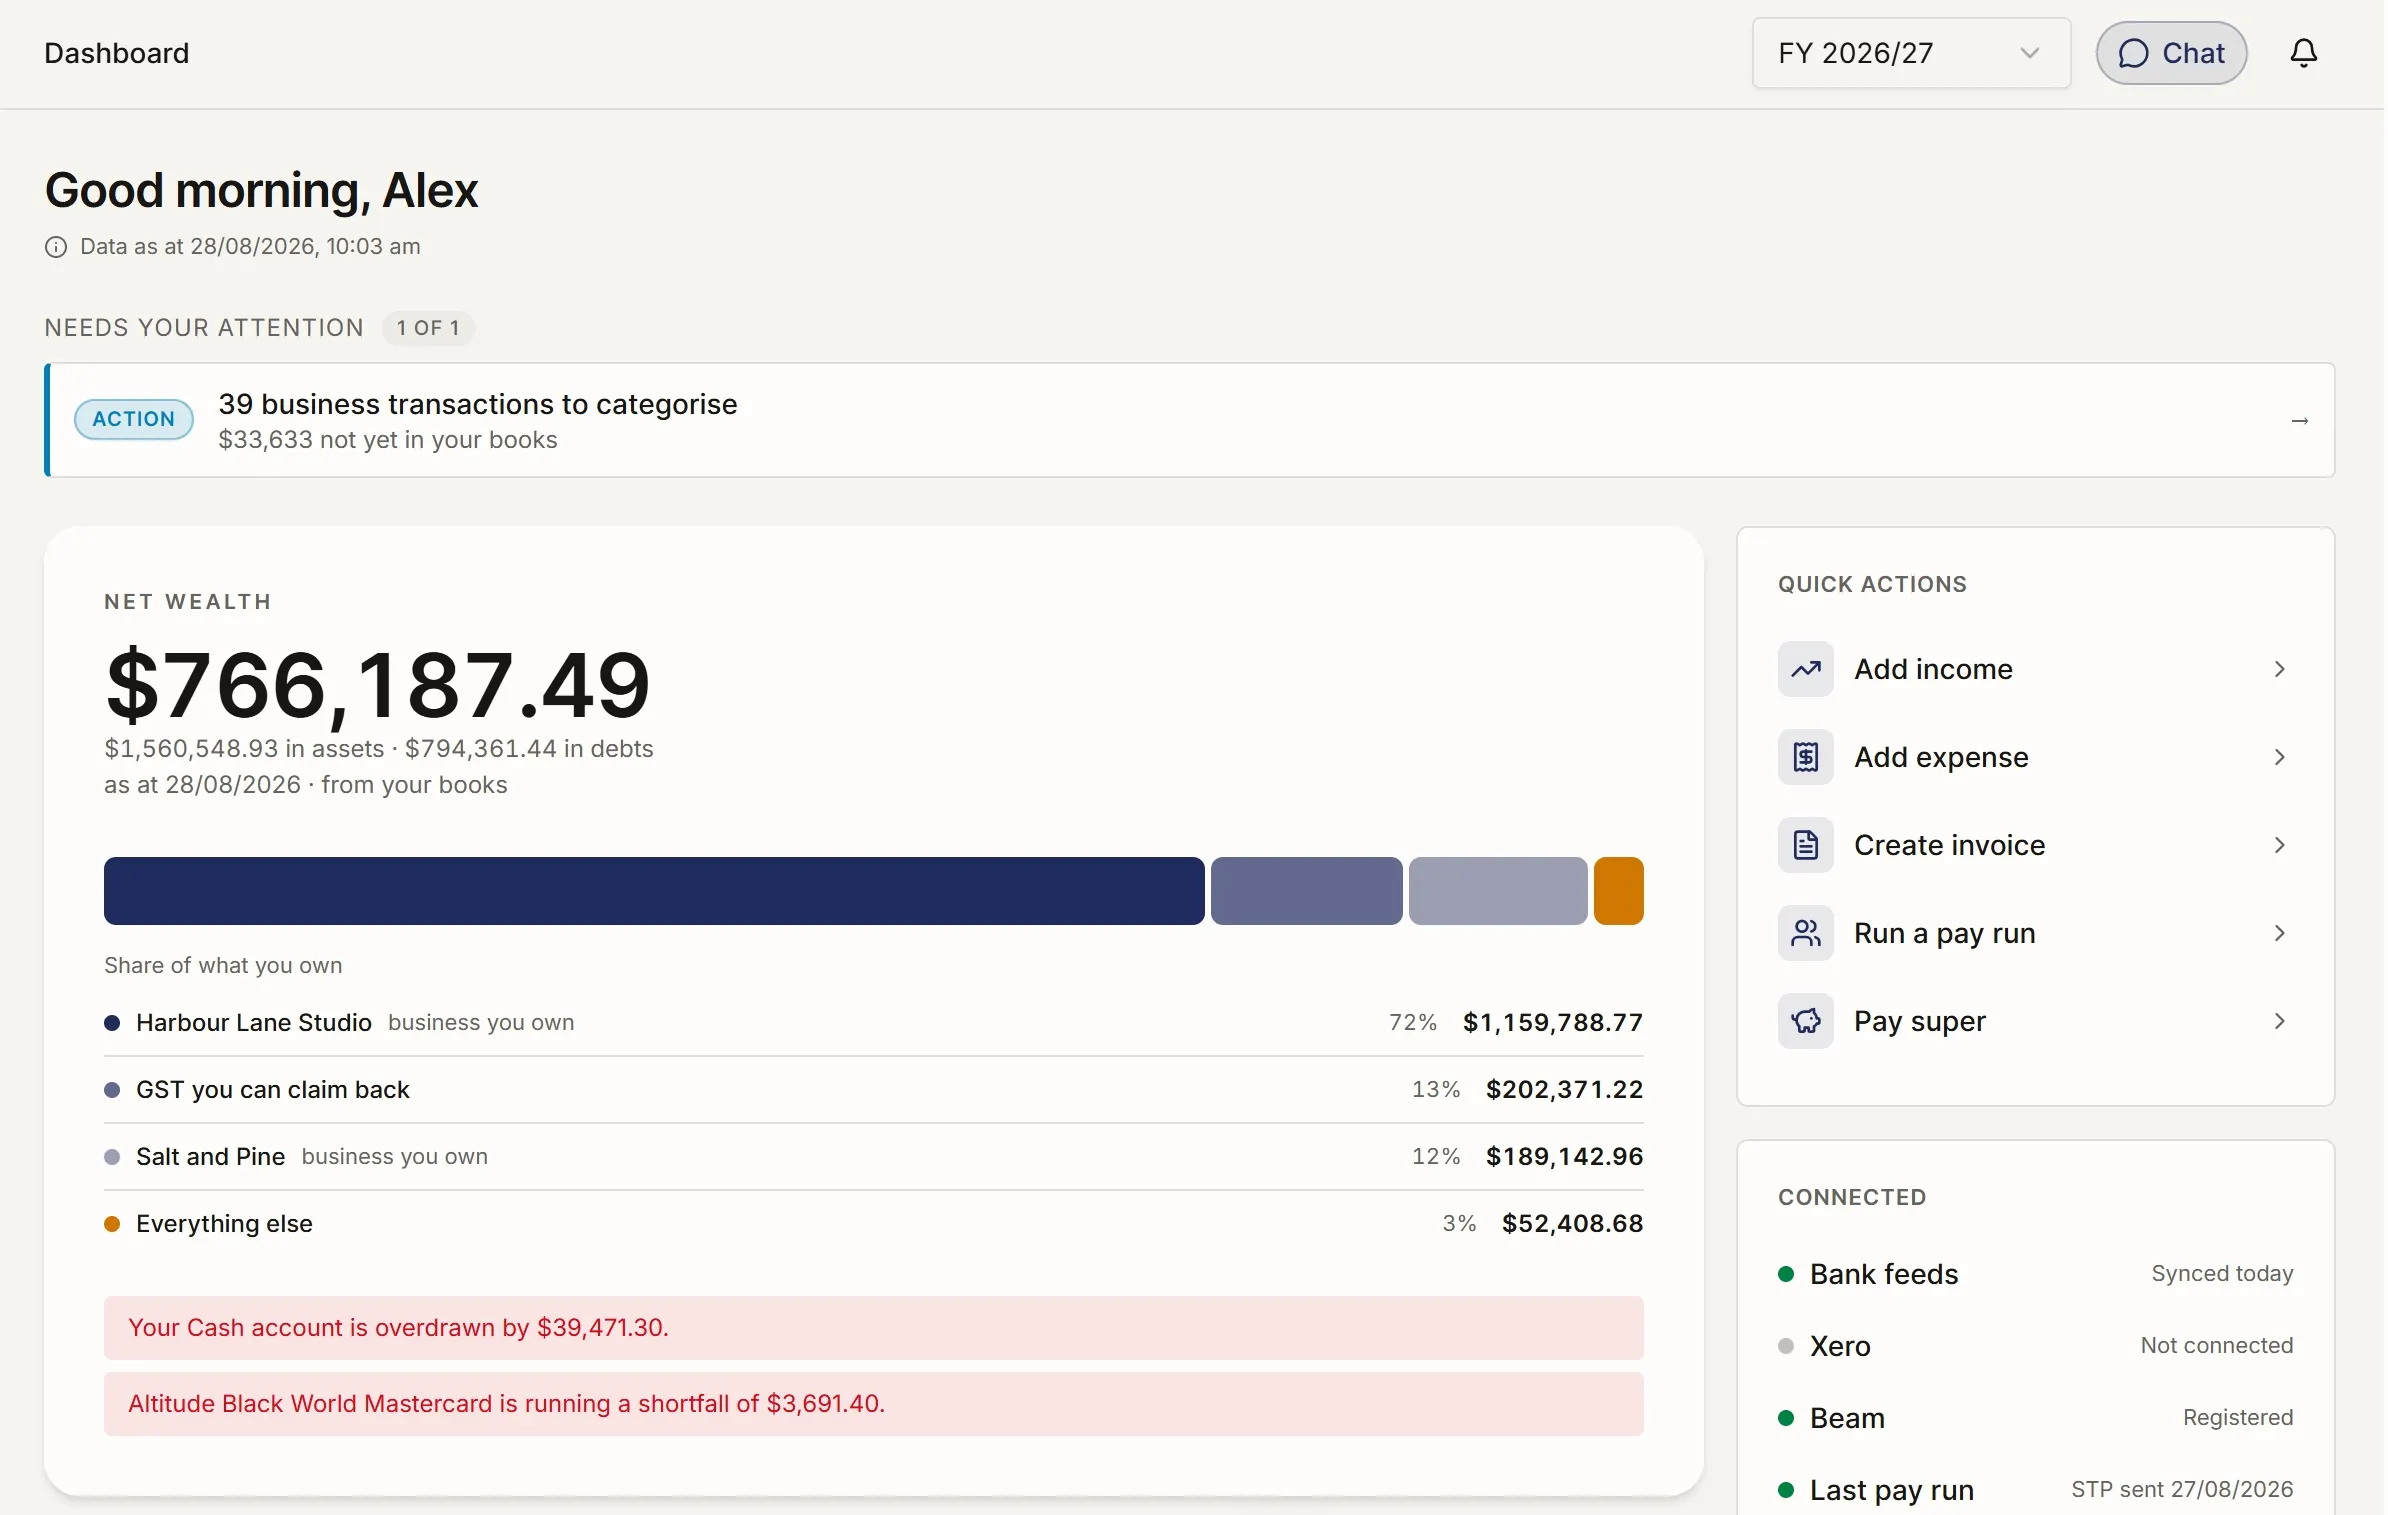Click the Altitude Black World Mastercard shortfall alert
This screenshot has width=2388, height=1515.
(x=873, y=1404)
